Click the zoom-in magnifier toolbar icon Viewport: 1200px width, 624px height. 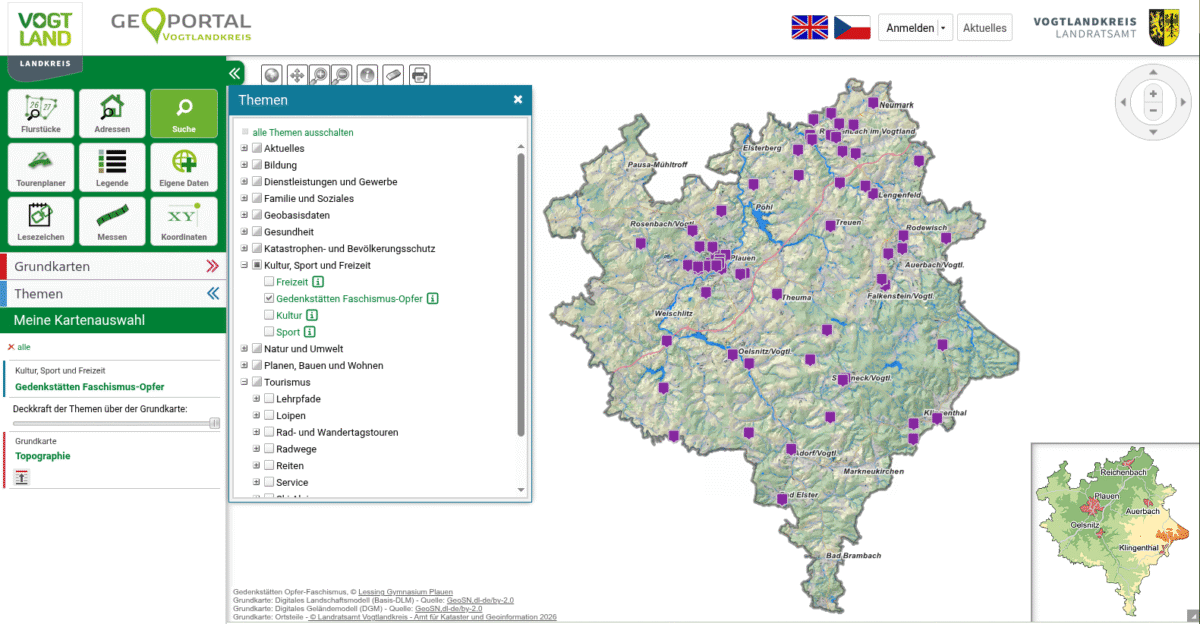[320, 75]
